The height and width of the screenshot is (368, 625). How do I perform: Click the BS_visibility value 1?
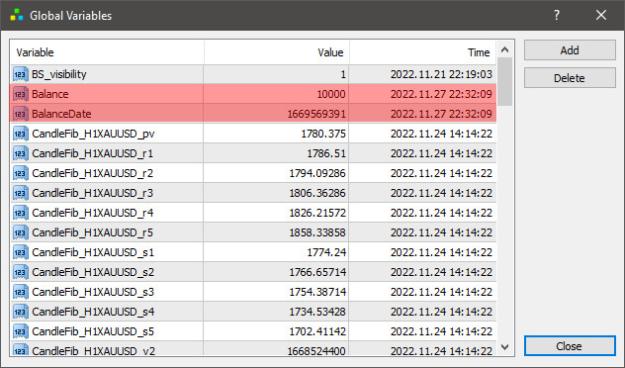click(343, 75)
